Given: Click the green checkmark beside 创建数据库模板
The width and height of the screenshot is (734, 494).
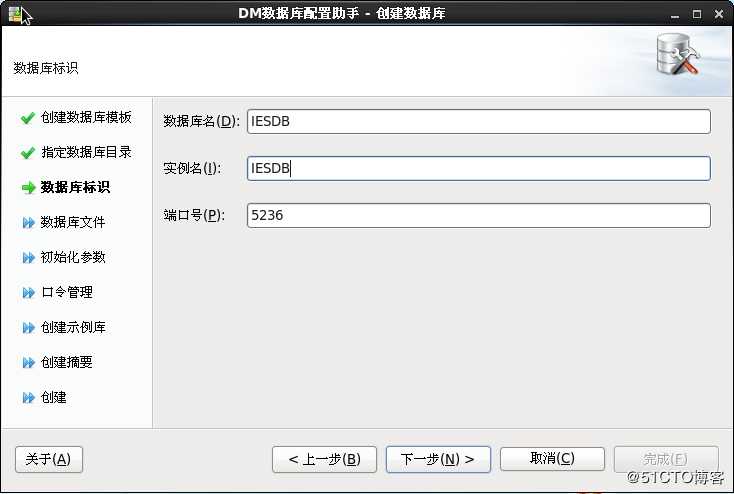Looking at the screenshot, I should 27,118.
